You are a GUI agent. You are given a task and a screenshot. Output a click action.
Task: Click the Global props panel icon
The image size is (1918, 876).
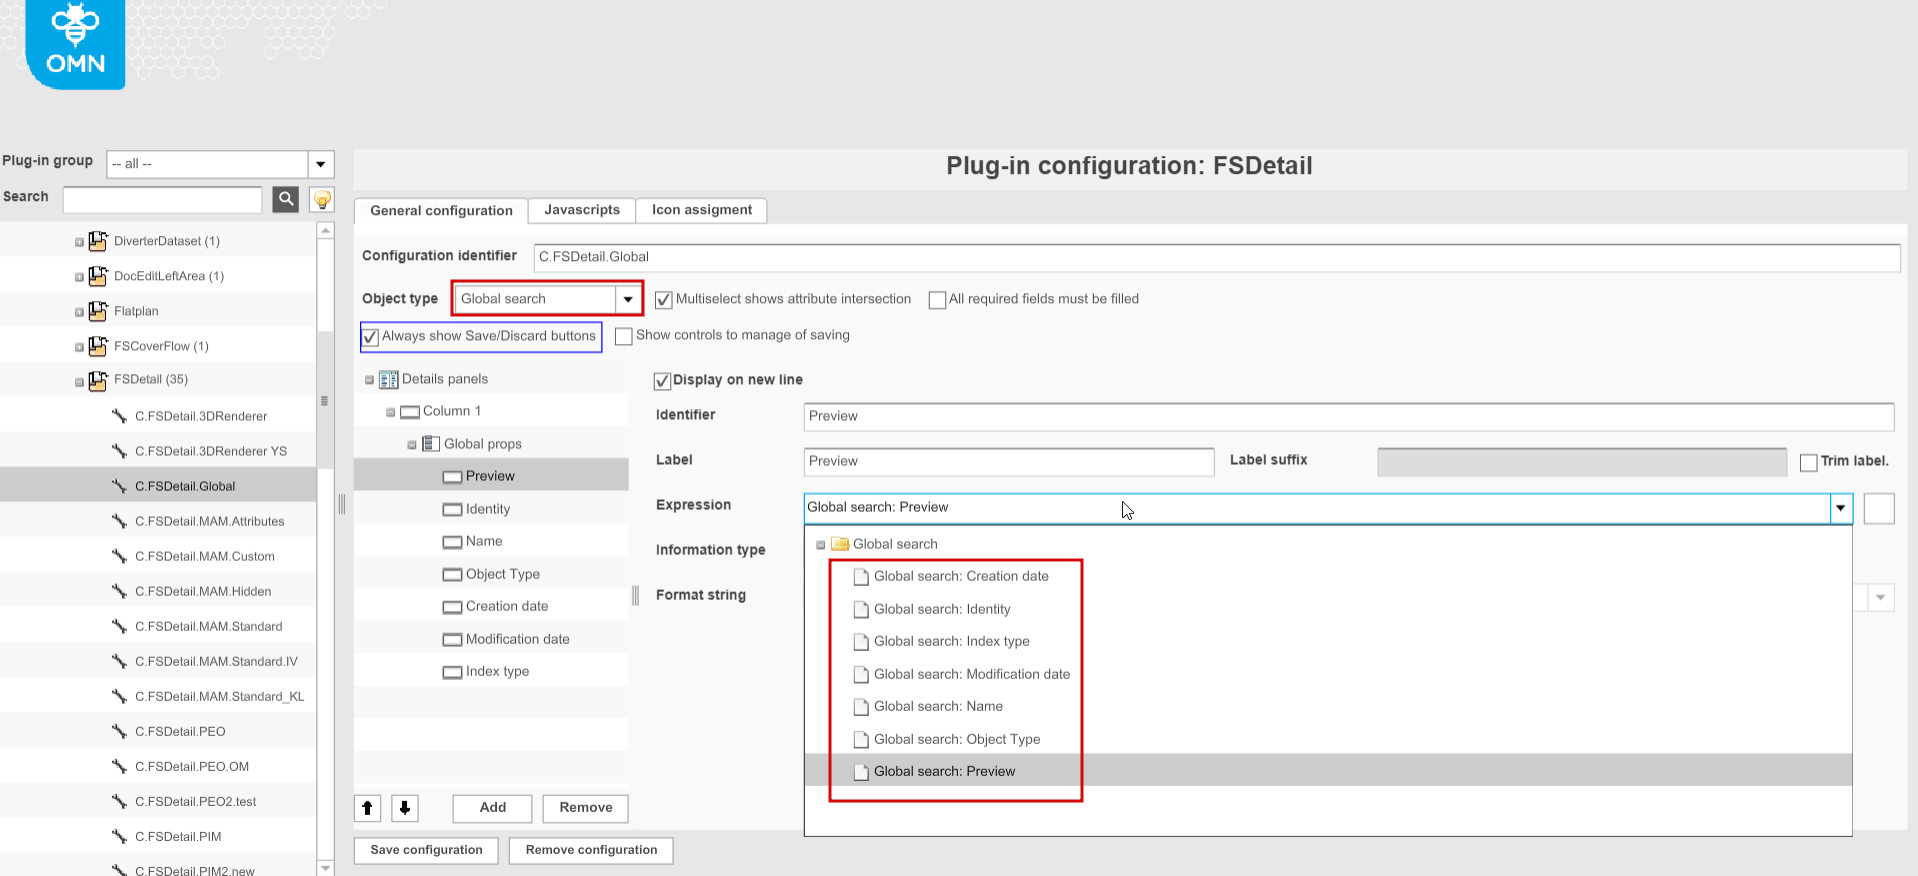click(431, 444)
